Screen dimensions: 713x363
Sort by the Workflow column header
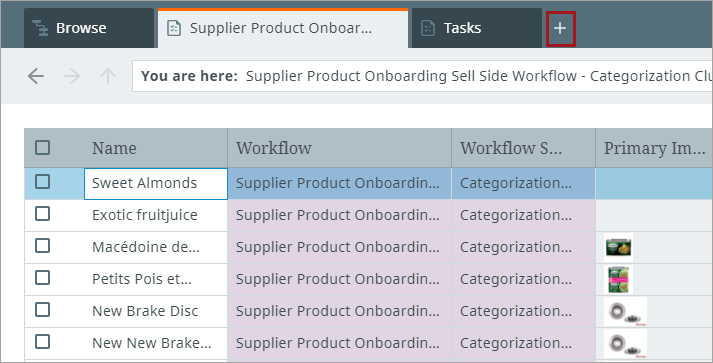pyautogui.click(x=274, y=148)
